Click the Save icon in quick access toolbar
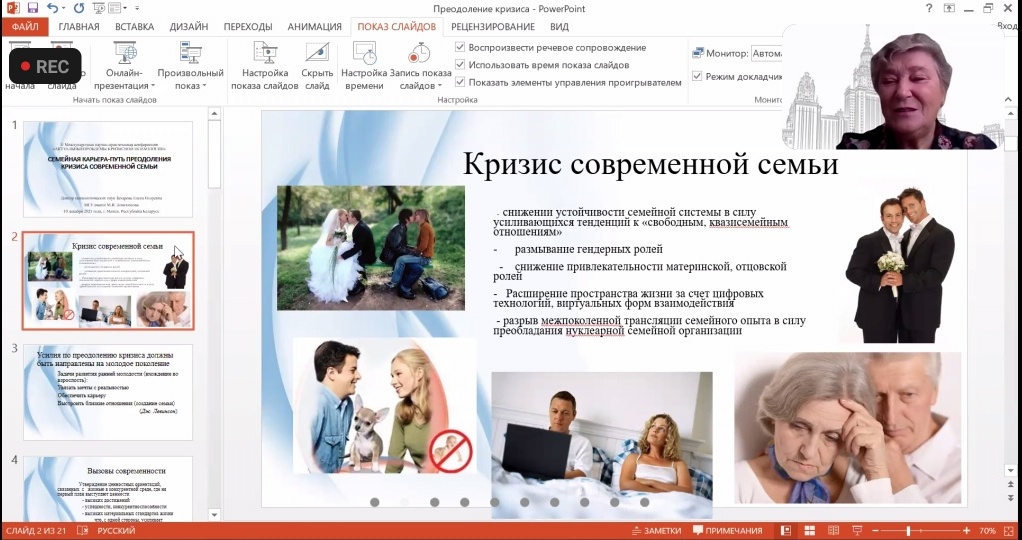Image resolution: width=1022 pixels, height=540 pixels. coord(34,8)
